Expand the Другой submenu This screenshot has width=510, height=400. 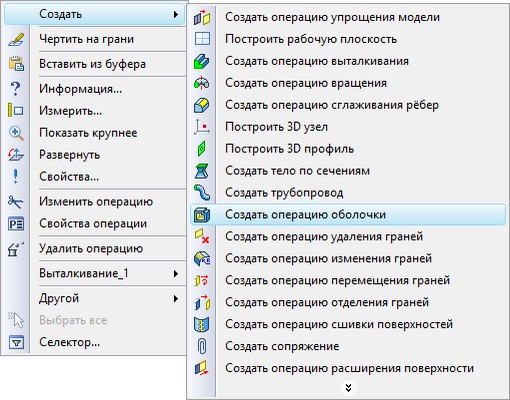pyautogui.click(x=176, y=298)
